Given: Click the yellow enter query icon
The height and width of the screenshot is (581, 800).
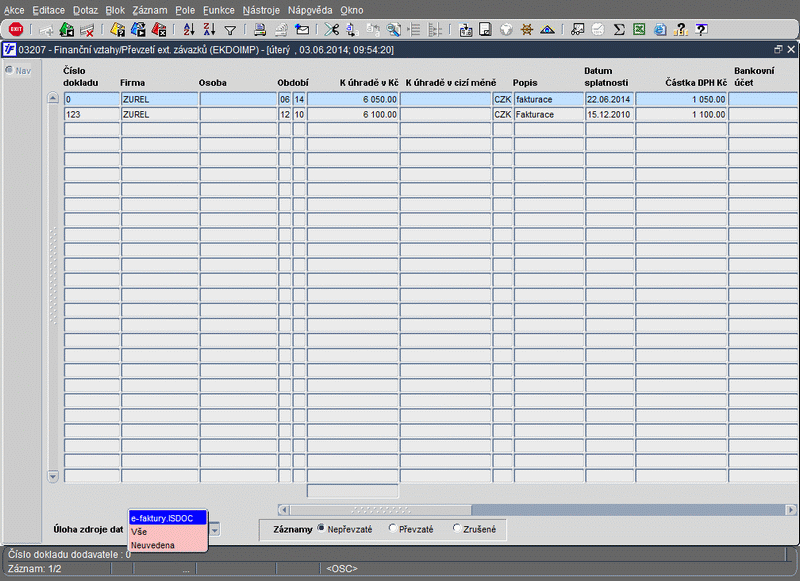Looking at the screenshot, I should pos(117,30).
